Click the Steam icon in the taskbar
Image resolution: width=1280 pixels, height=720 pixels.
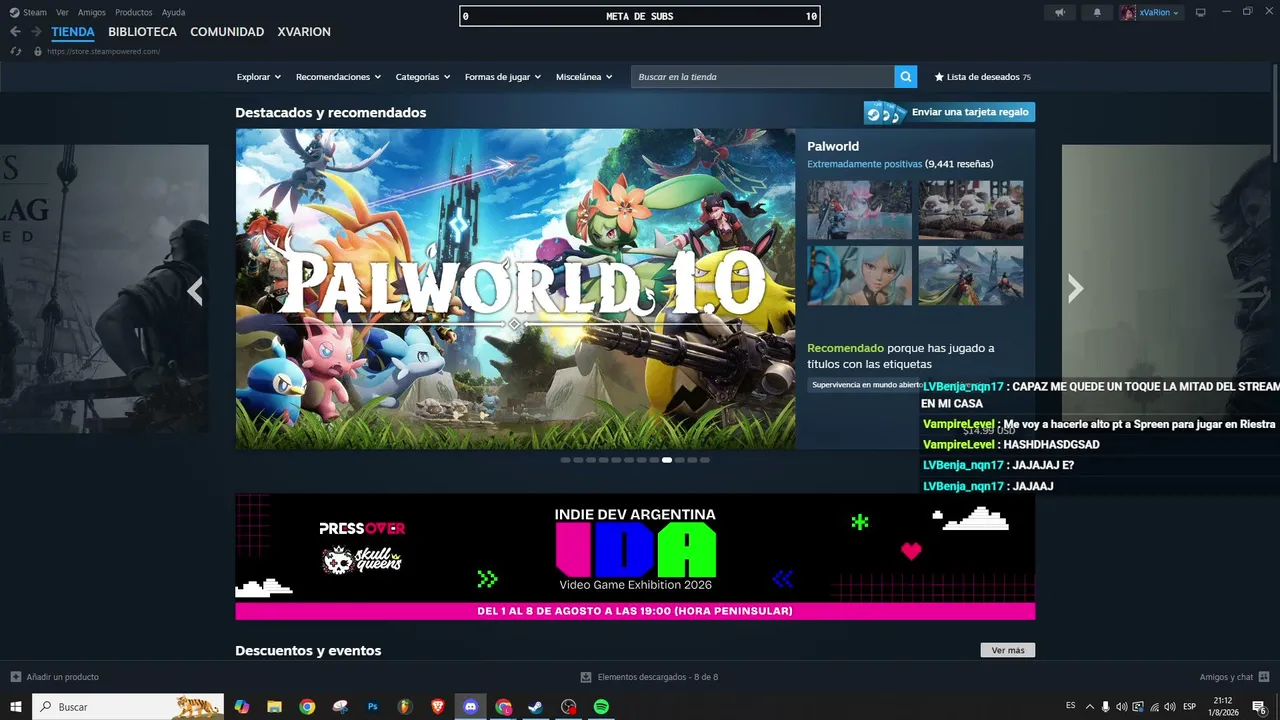point(536,707)
